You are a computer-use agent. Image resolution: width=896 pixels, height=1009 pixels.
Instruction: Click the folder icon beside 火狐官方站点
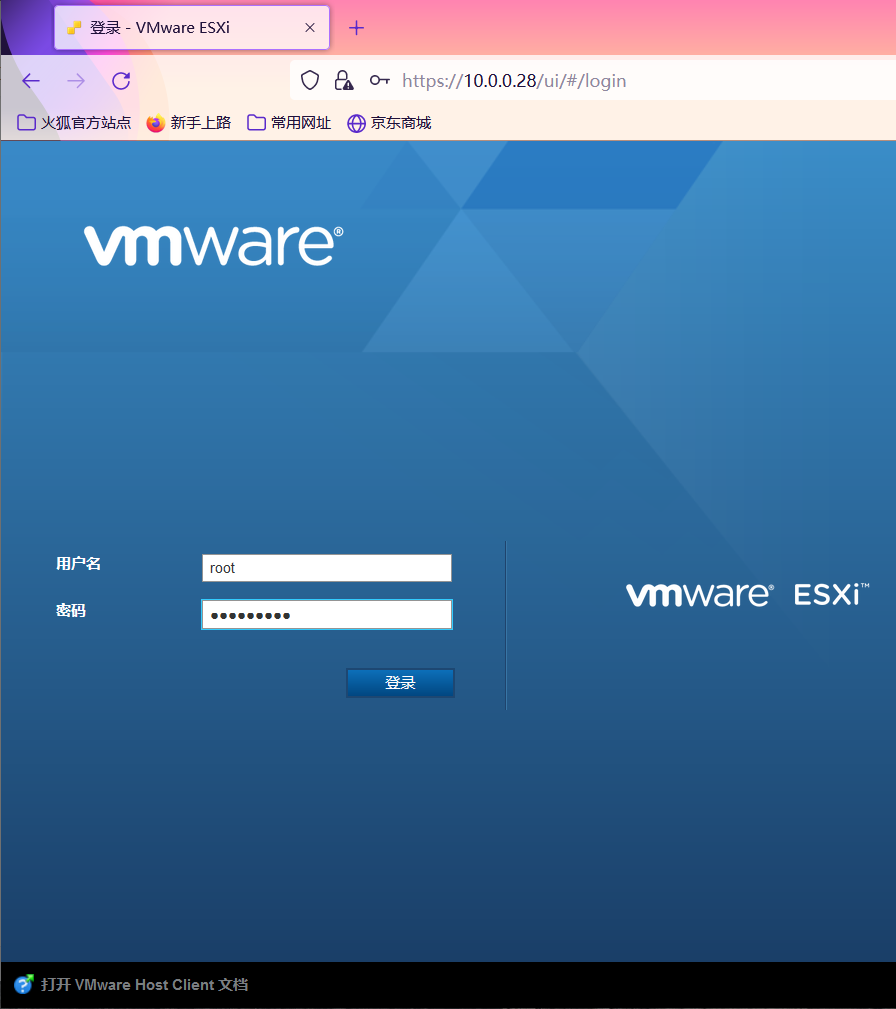pyautogui.click(x=26, y=122)
